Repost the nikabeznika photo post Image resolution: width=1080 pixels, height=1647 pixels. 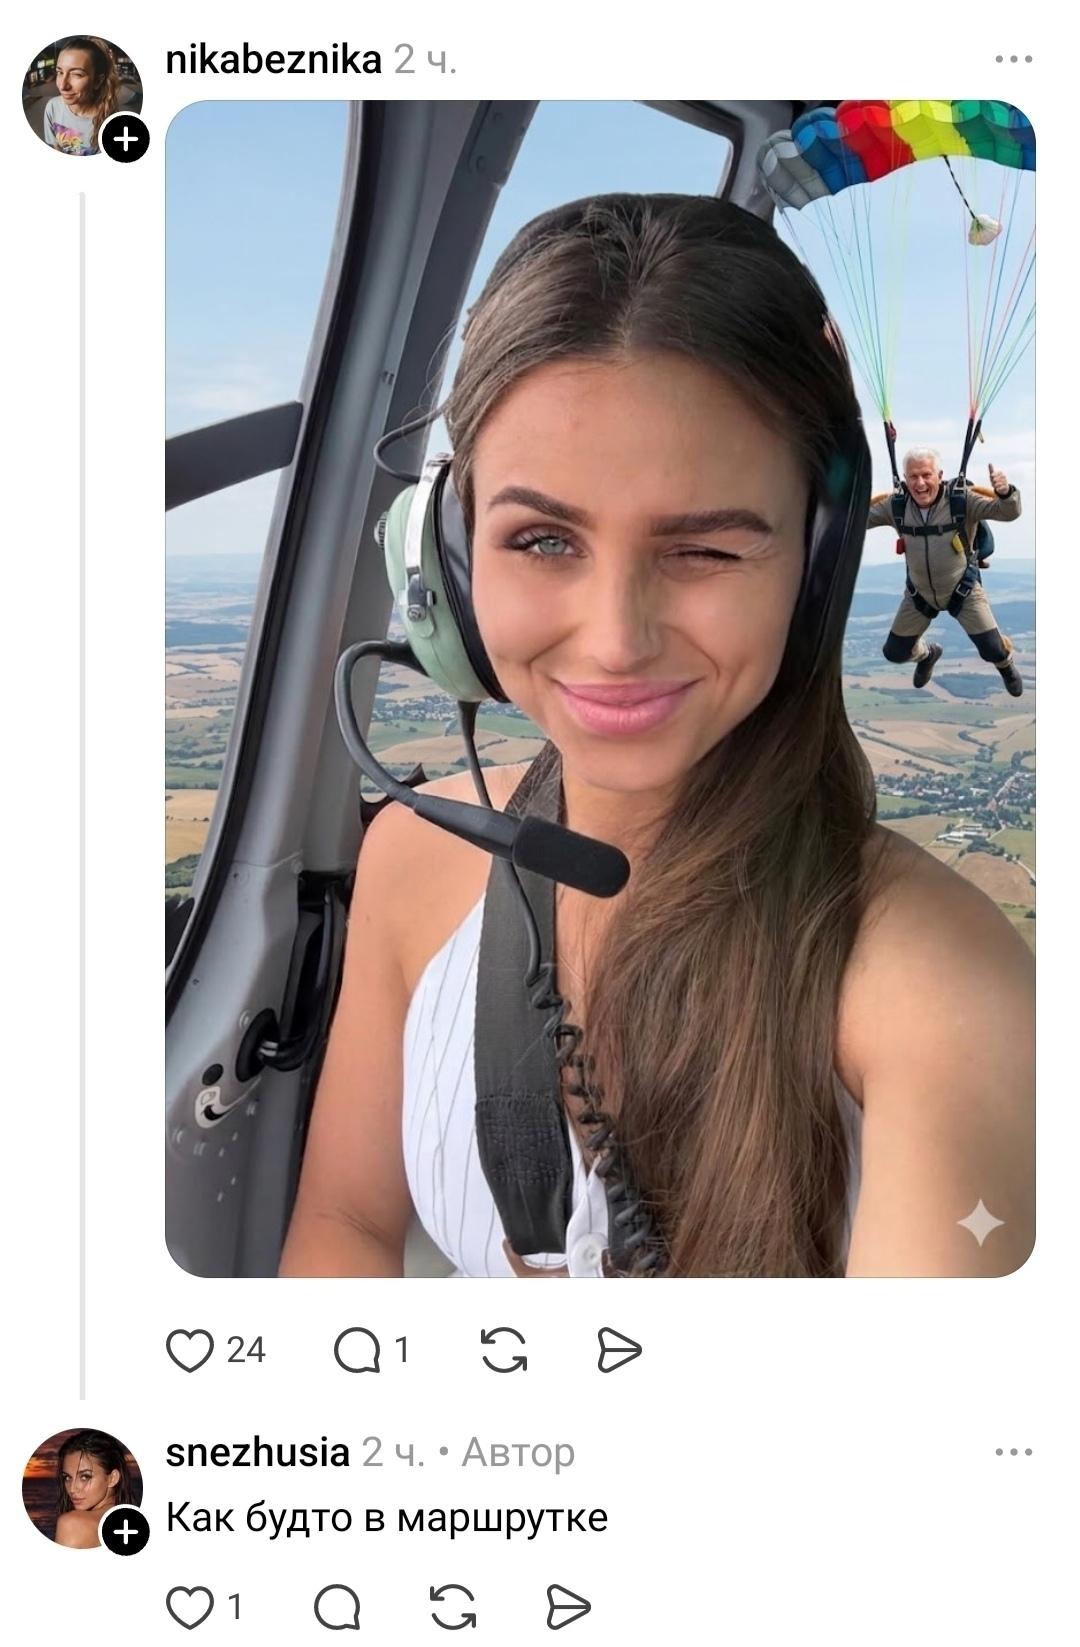click(504, 1350)
